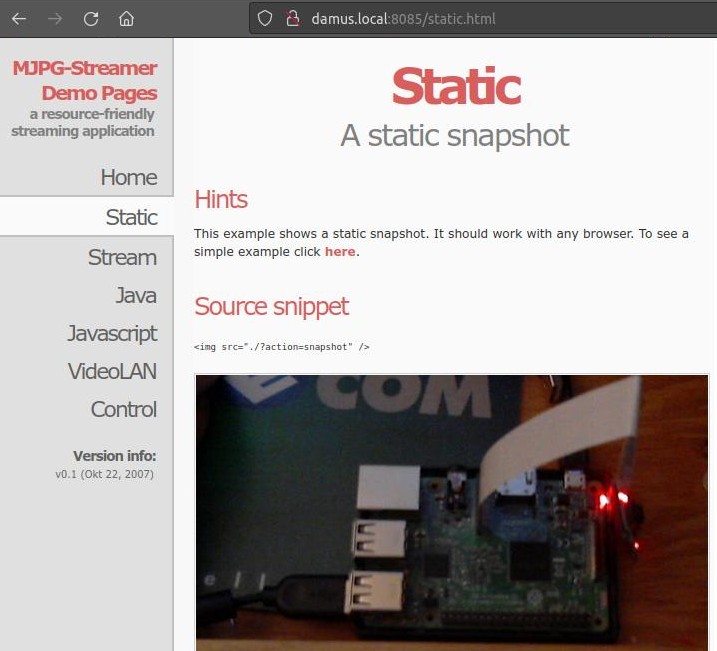Navigate to the Javascript page

point(112,333)
